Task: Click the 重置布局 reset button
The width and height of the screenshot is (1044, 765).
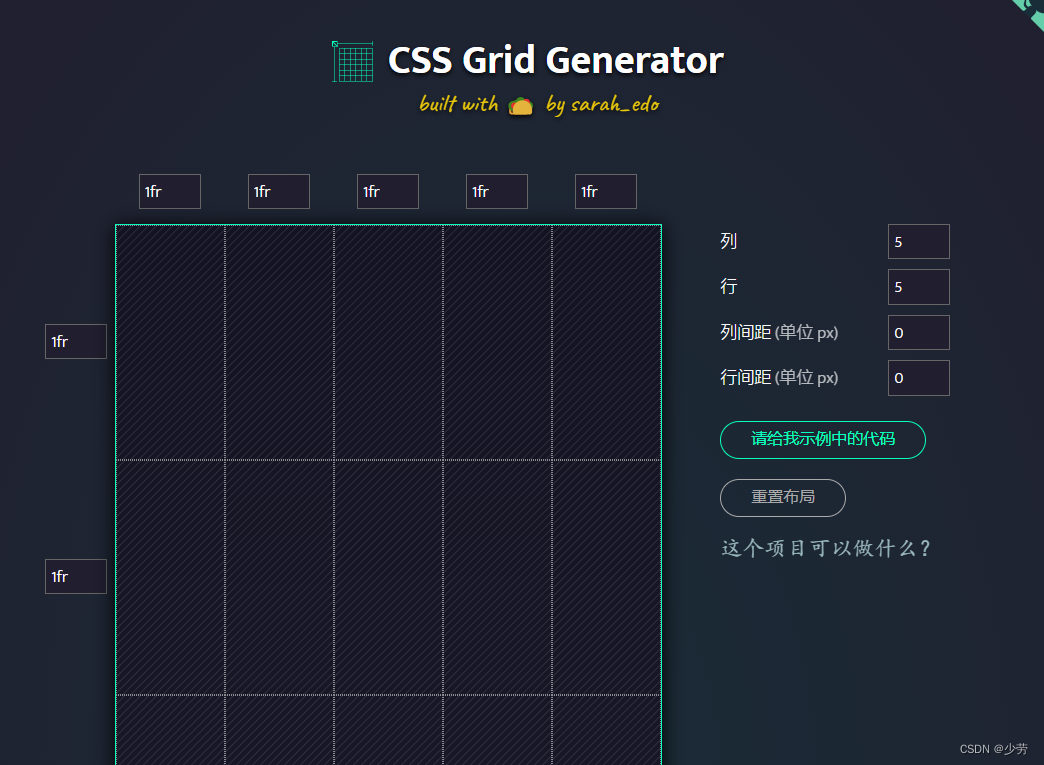Action: pyautogui.click(x=783, y=497)
